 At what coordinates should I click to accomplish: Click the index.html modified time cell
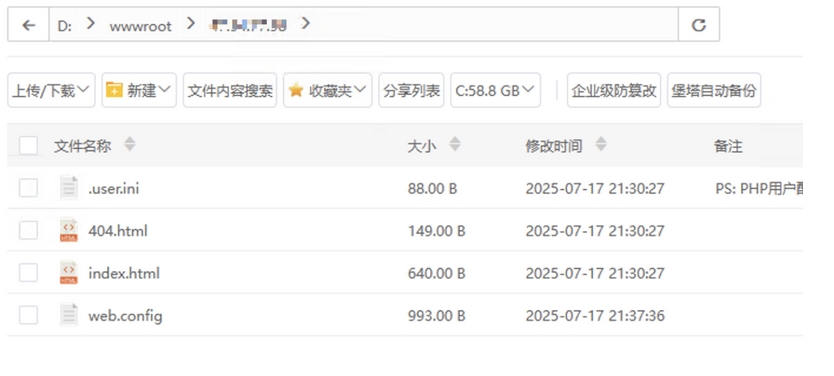595,273
